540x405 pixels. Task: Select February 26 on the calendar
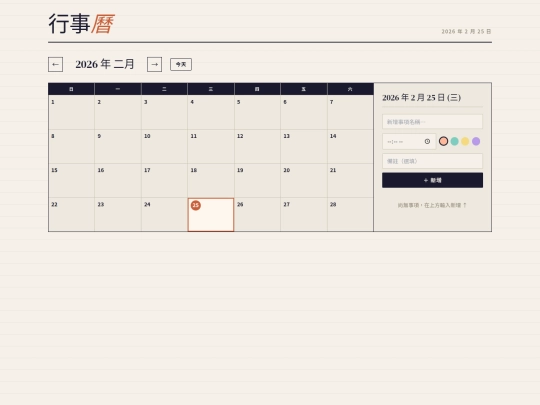[257, 215]
